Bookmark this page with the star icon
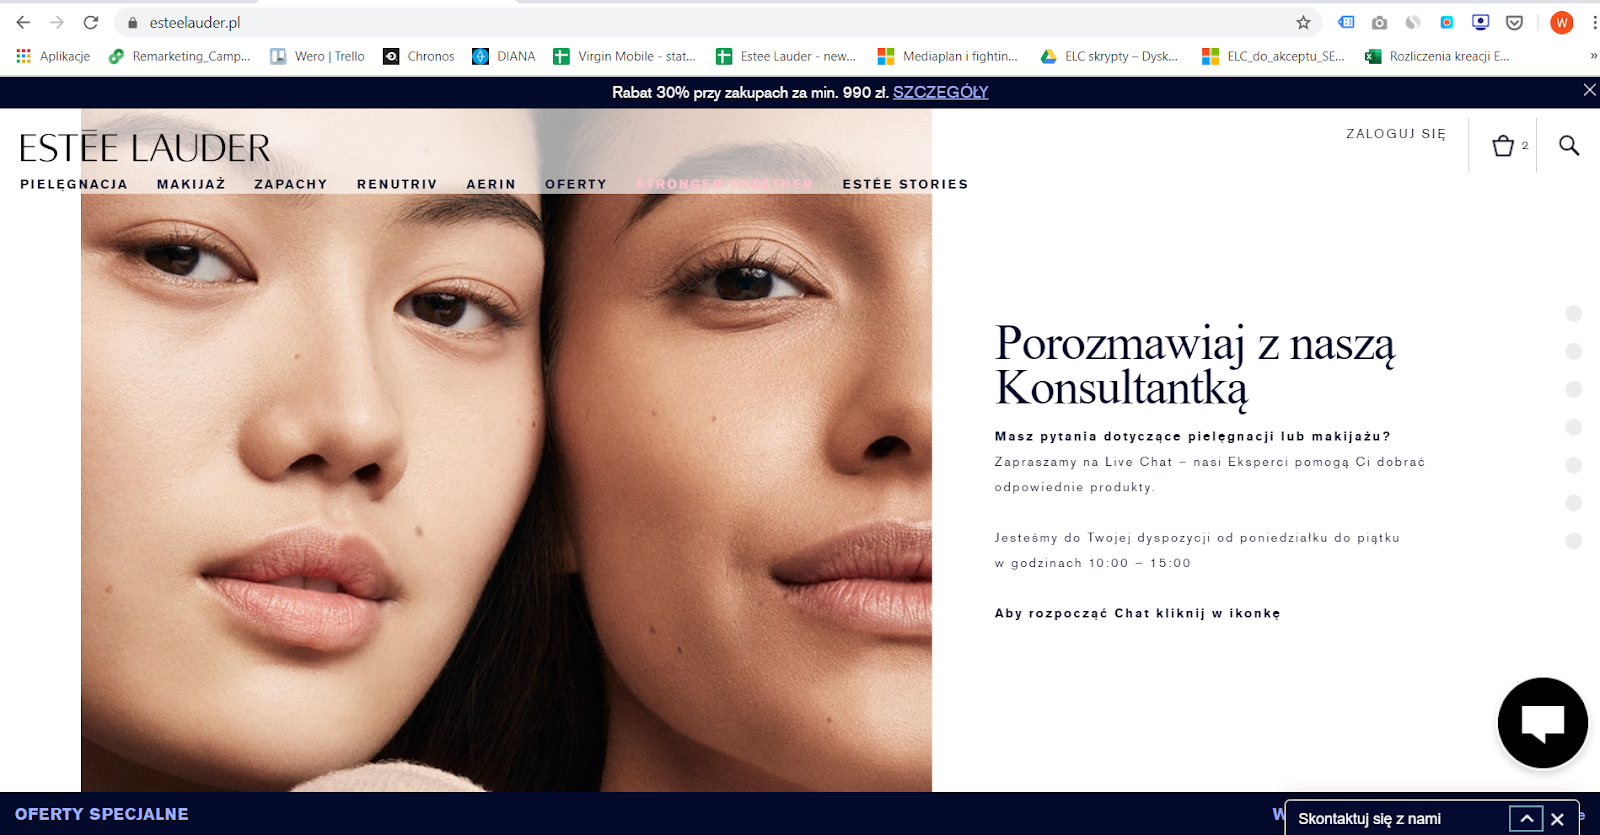The image size is (1600, 835). pyautogui.click(x=1303, y=22)
